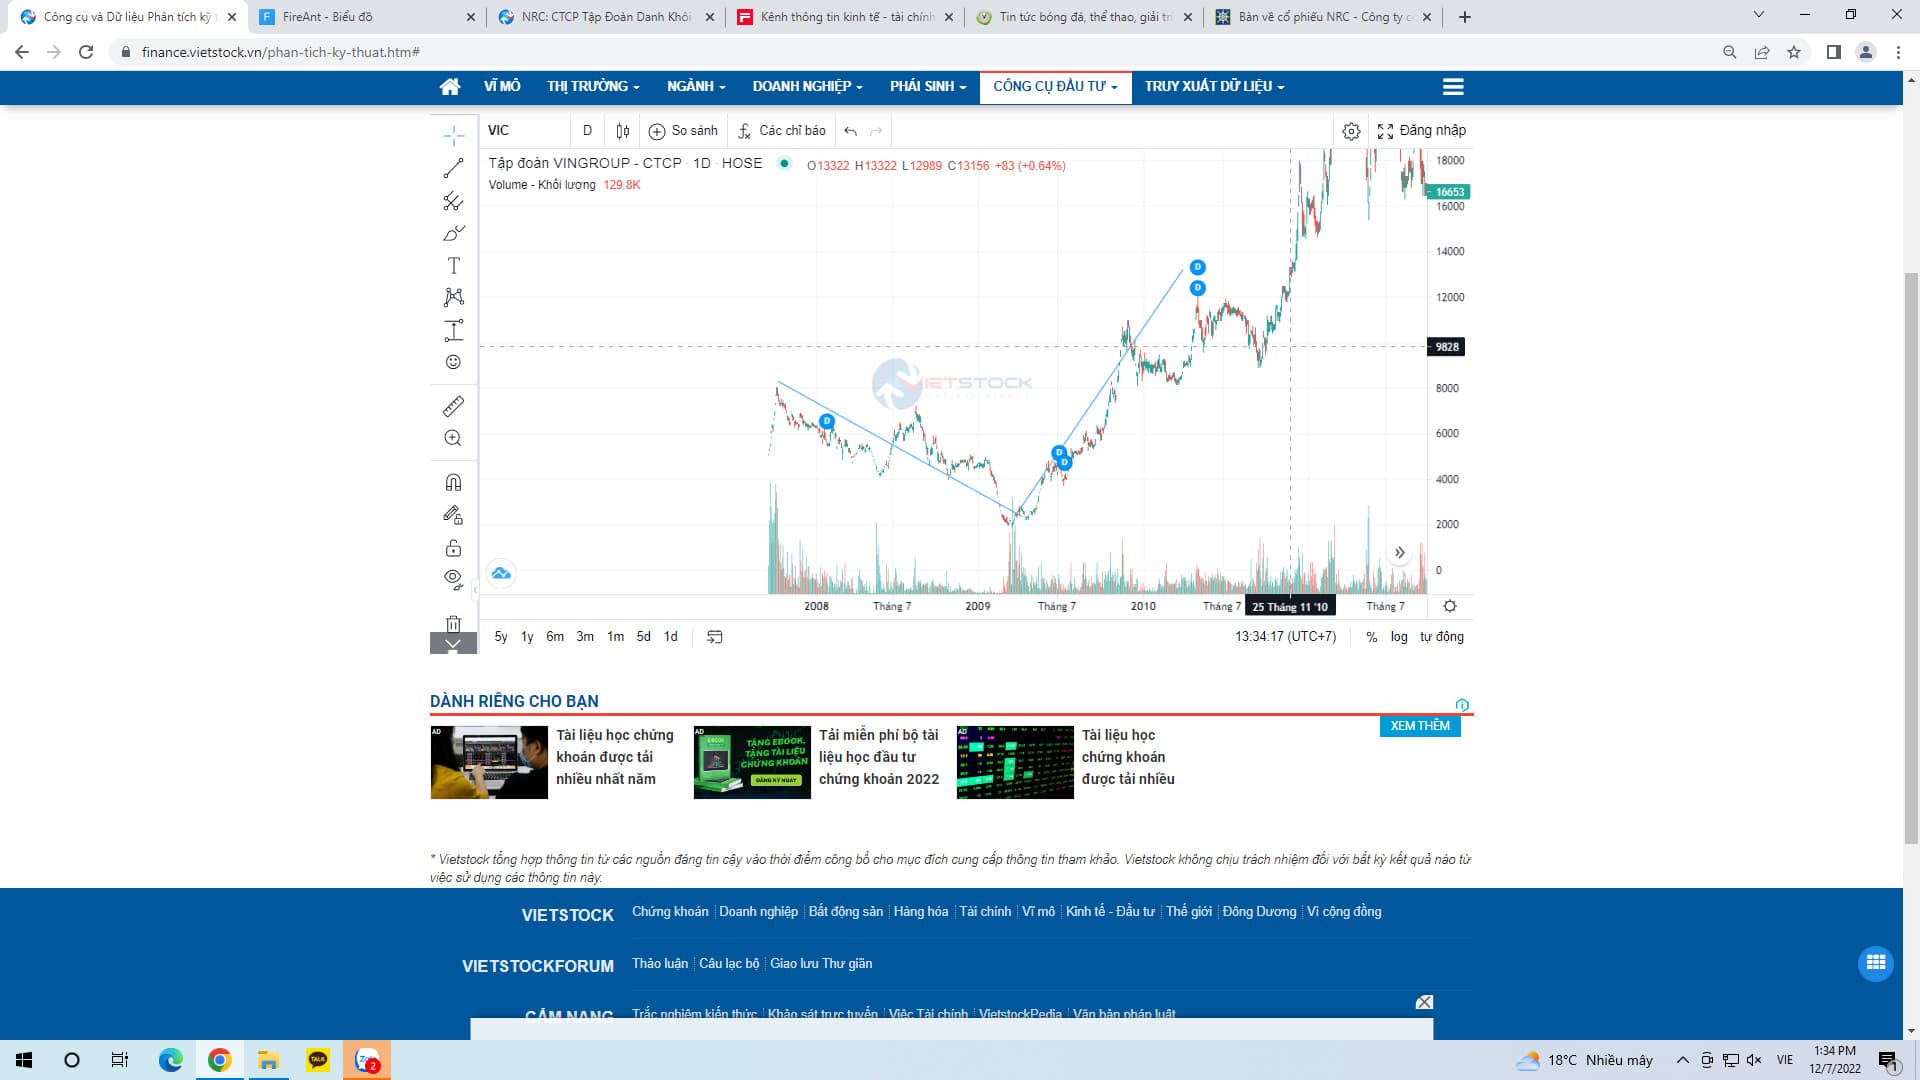Expand TRUY XUẤT DỮ LIỆU menu
Image resolution: width=1920 pixels, height=1080 pixels.
[1214, 87]
